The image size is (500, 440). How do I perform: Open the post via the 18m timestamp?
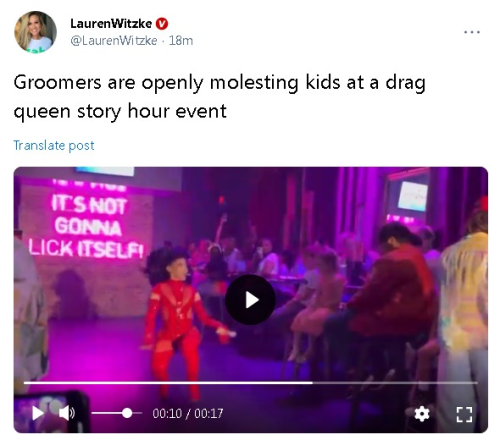click(181, 41)
